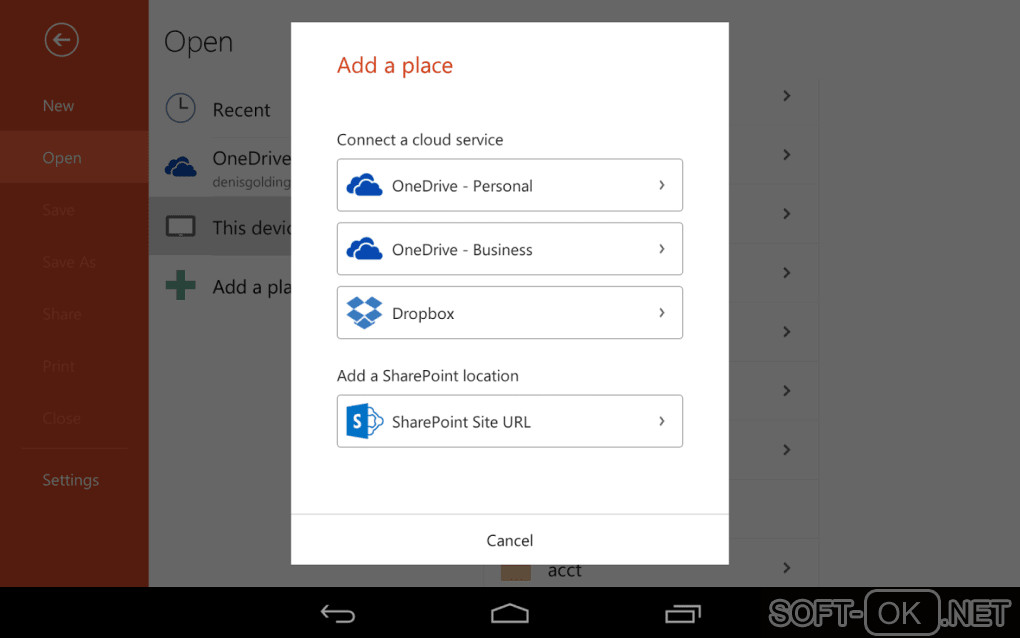Open the This device entry

coord(220,226)
